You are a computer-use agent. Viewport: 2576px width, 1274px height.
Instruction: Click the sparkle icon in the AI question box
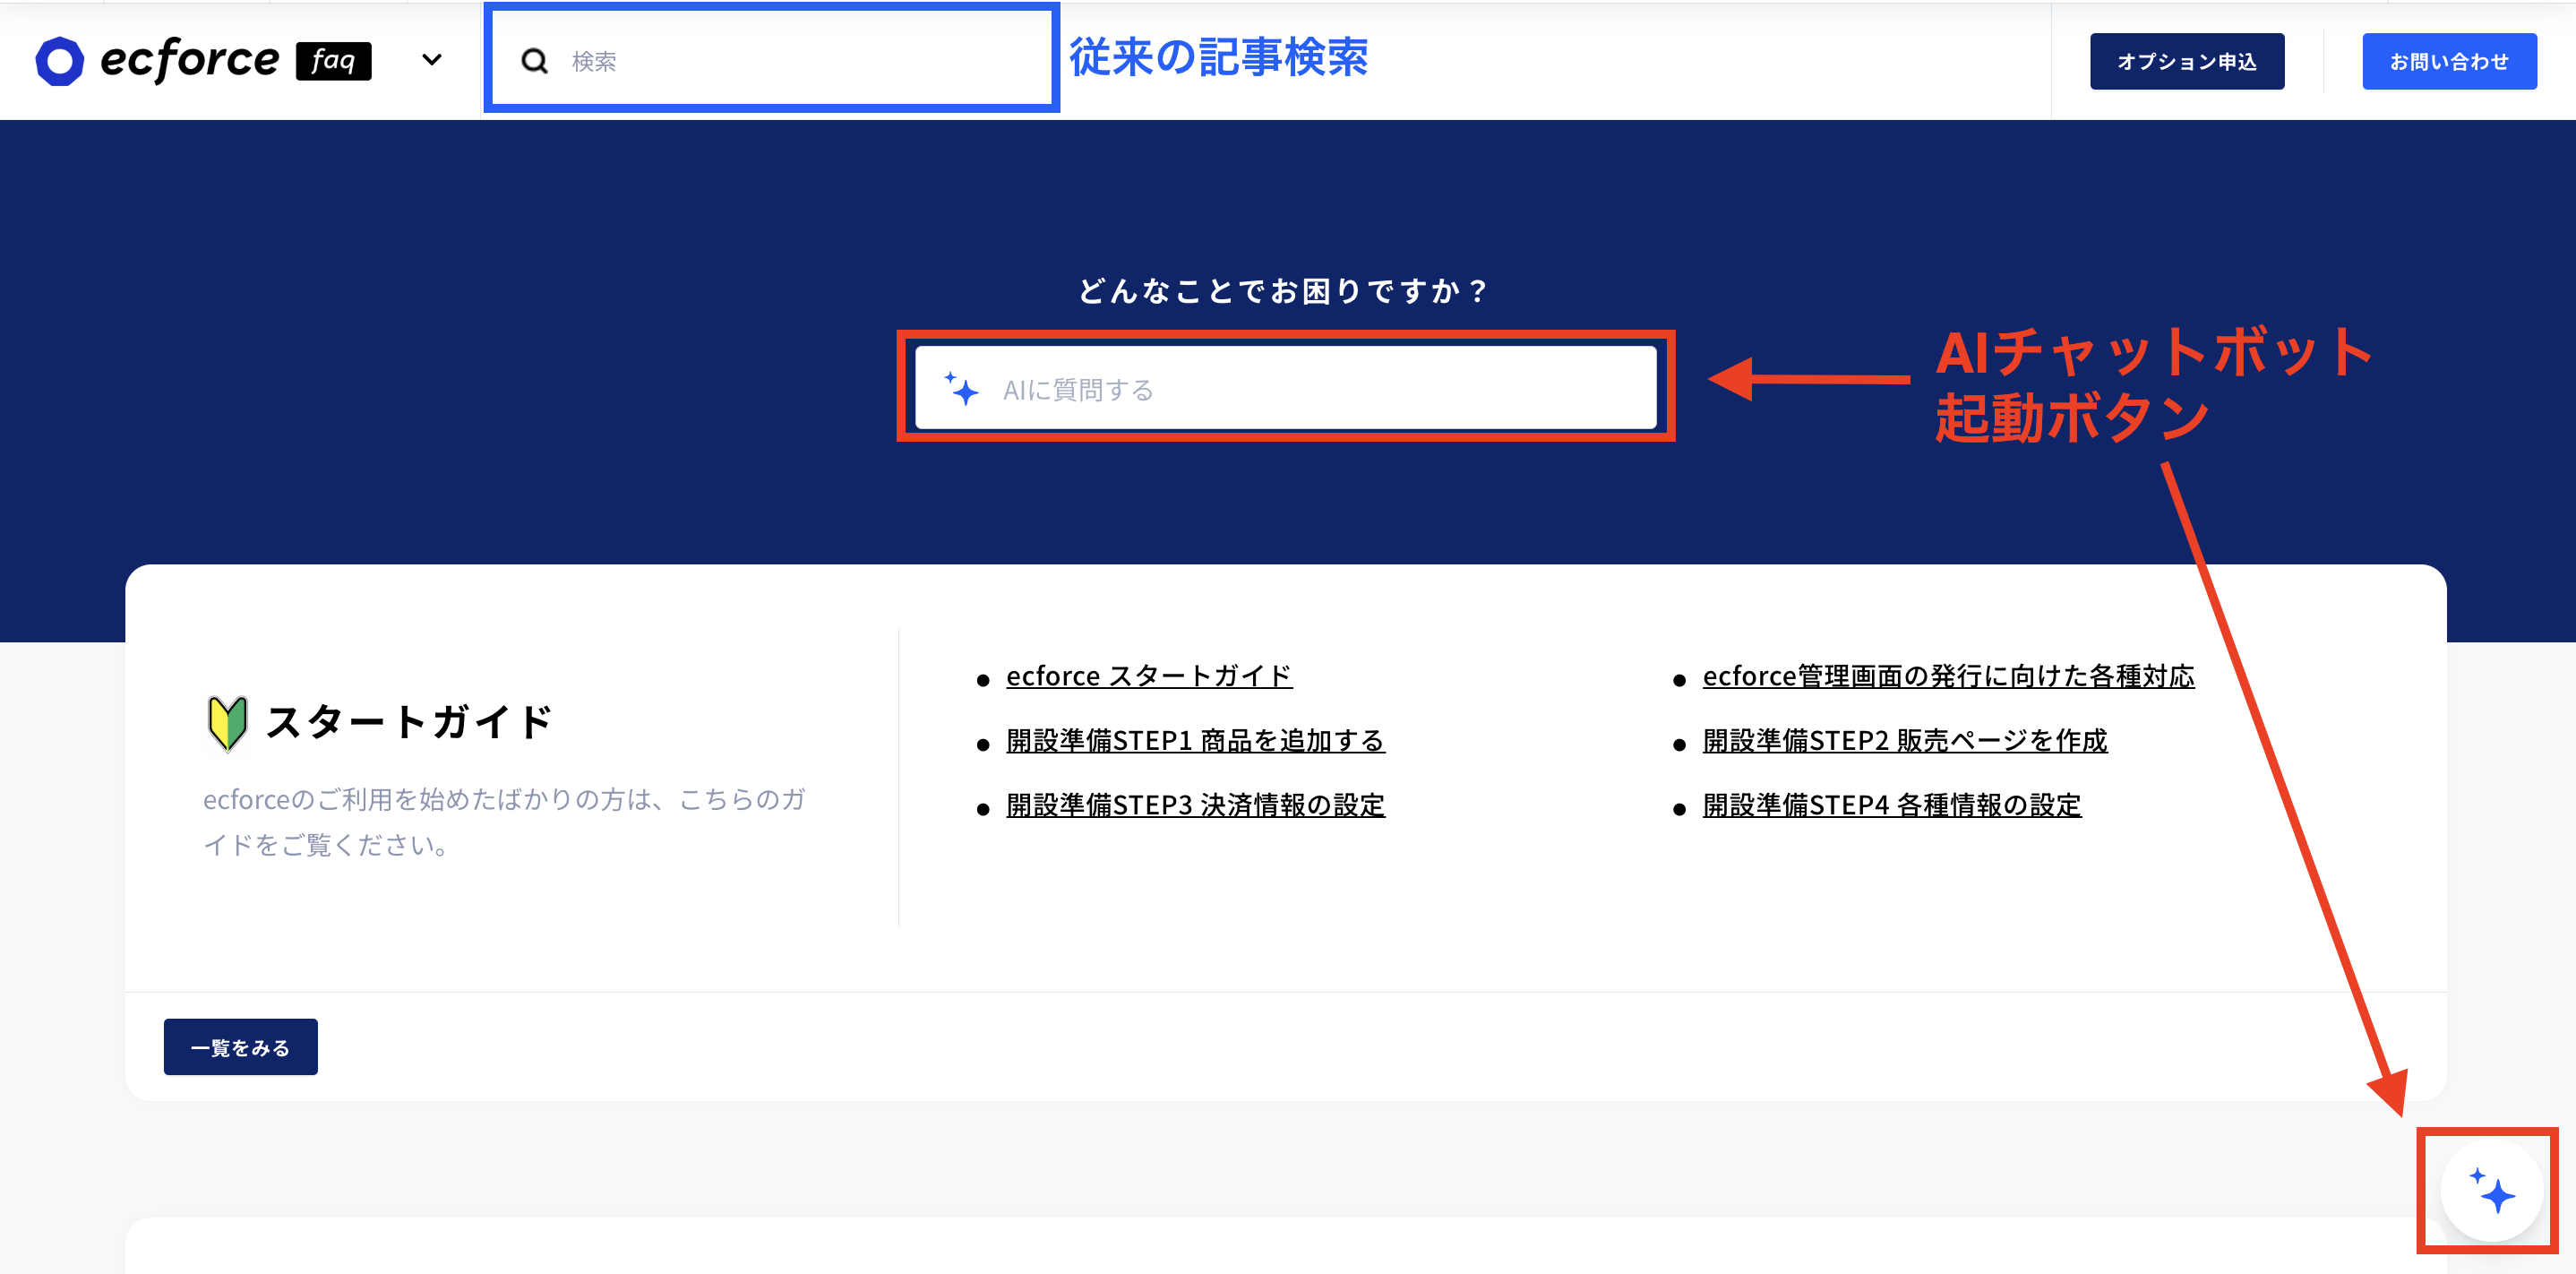(961, 388)
